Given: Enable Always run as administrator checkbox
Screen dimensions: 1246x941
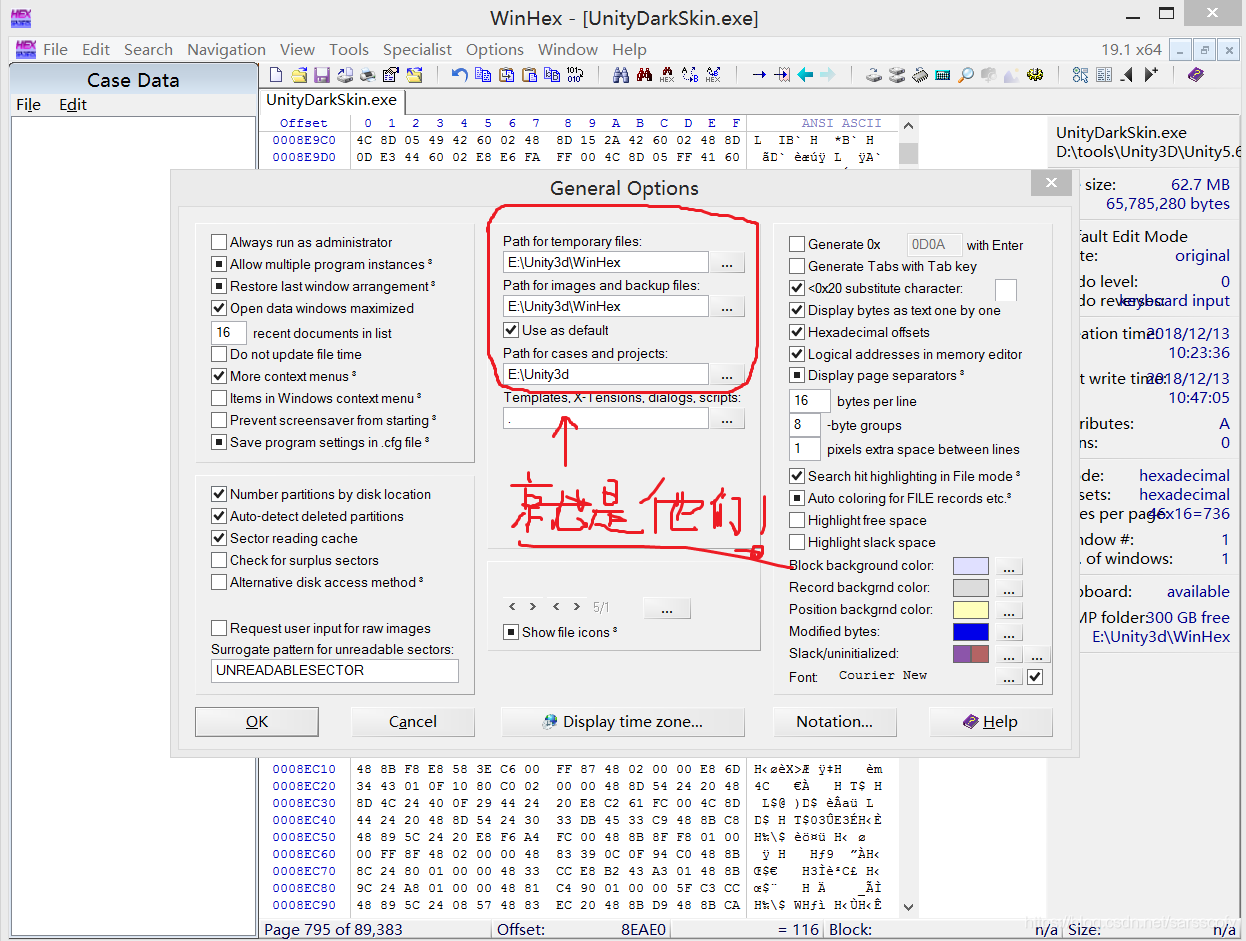Looking at the screenshot, I should point(219,242).
